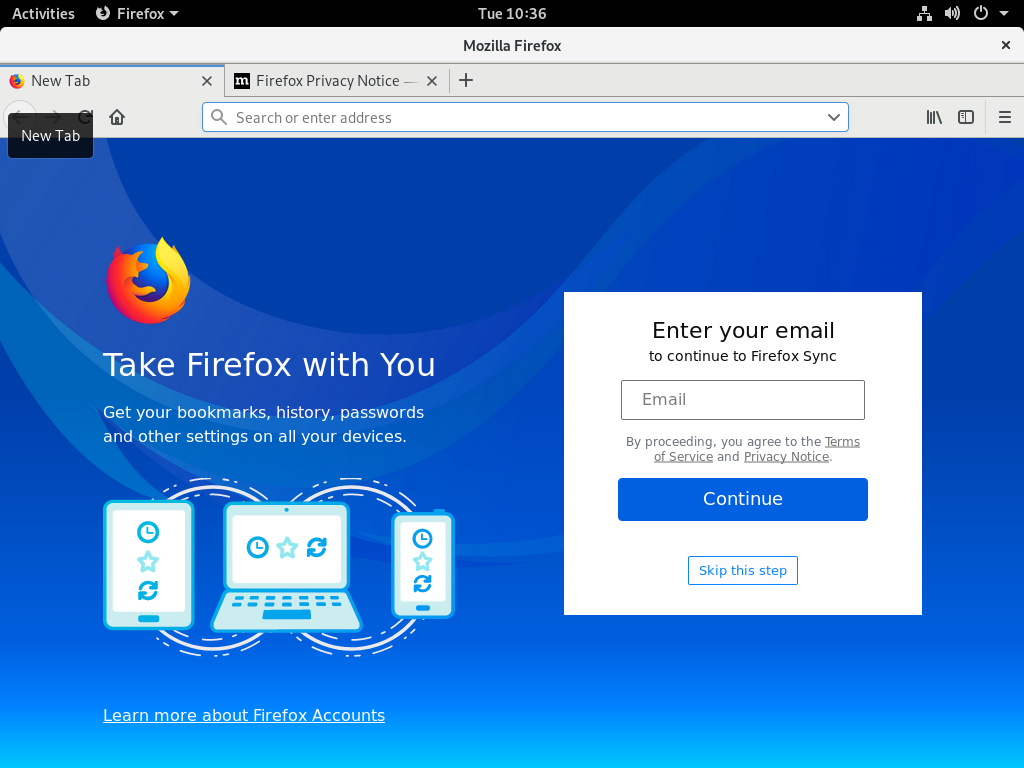Click the Tue 10:36 clock
This screenshot has width=1024, height=768.
(512, 13)
